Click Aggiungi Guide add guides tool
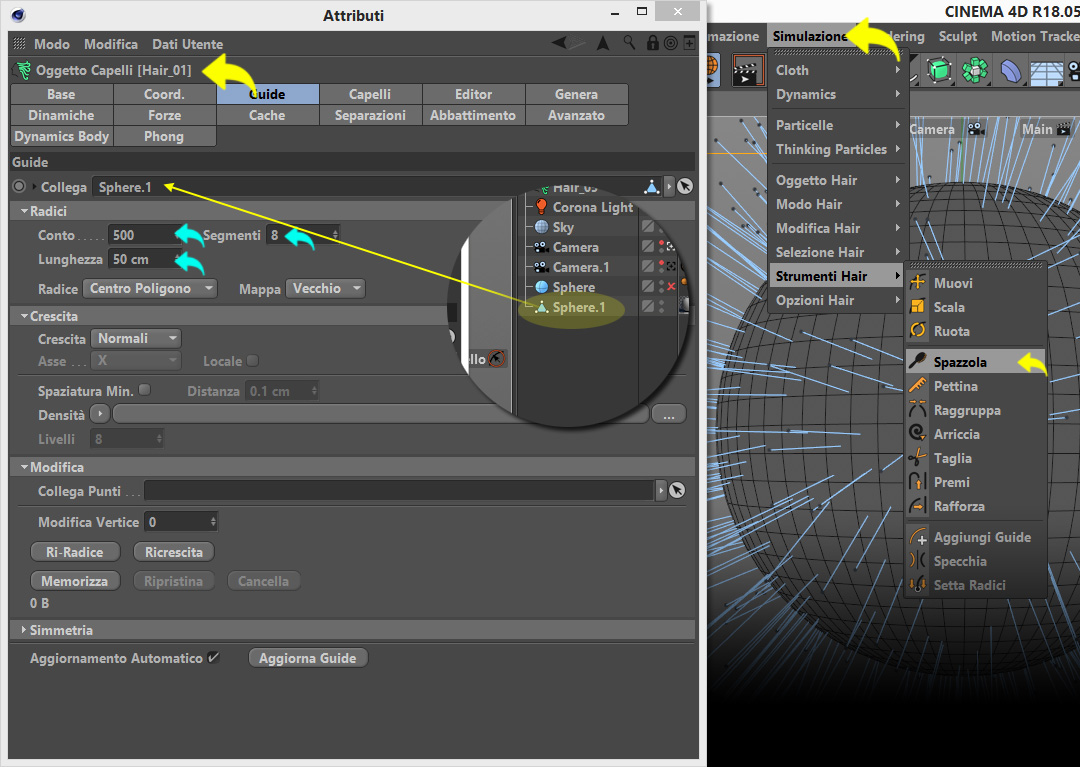This screenshot has width=1080, height=767. coord(975,537)
